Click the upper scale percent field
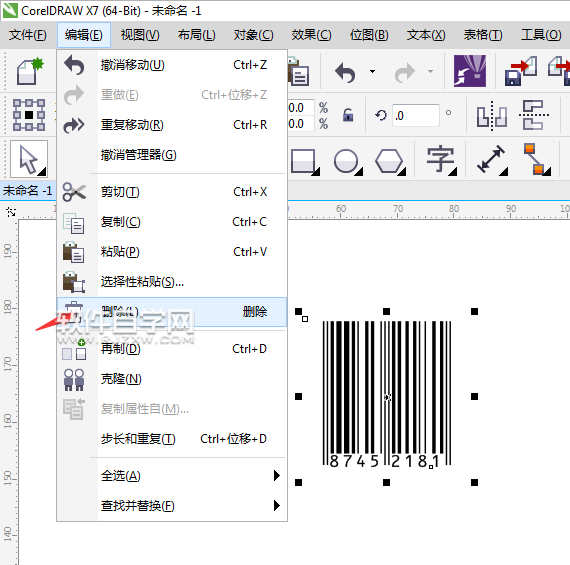The width and height of the screenshot is (570, 565). (301, 108)
